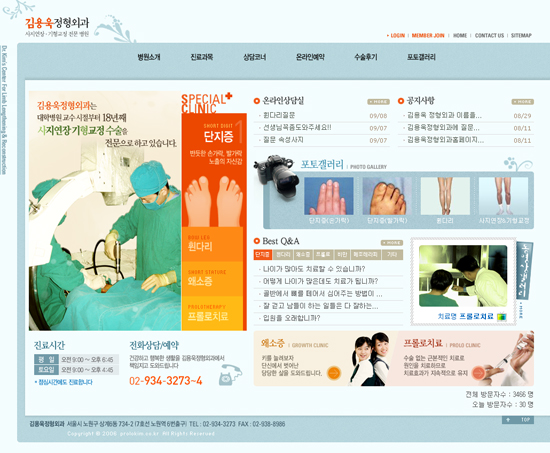Open the 수술후기 menu
This screenshot has height=453, width=550.
[366, 57]
